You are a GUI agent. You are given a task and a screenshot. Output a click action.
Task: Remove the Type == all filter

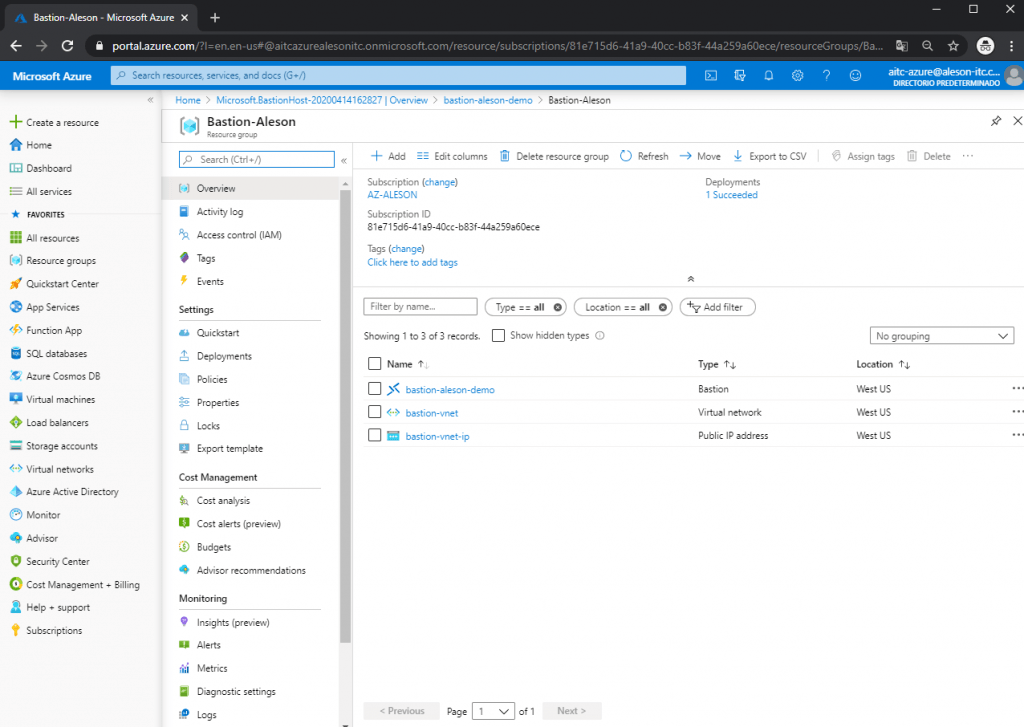557,307
